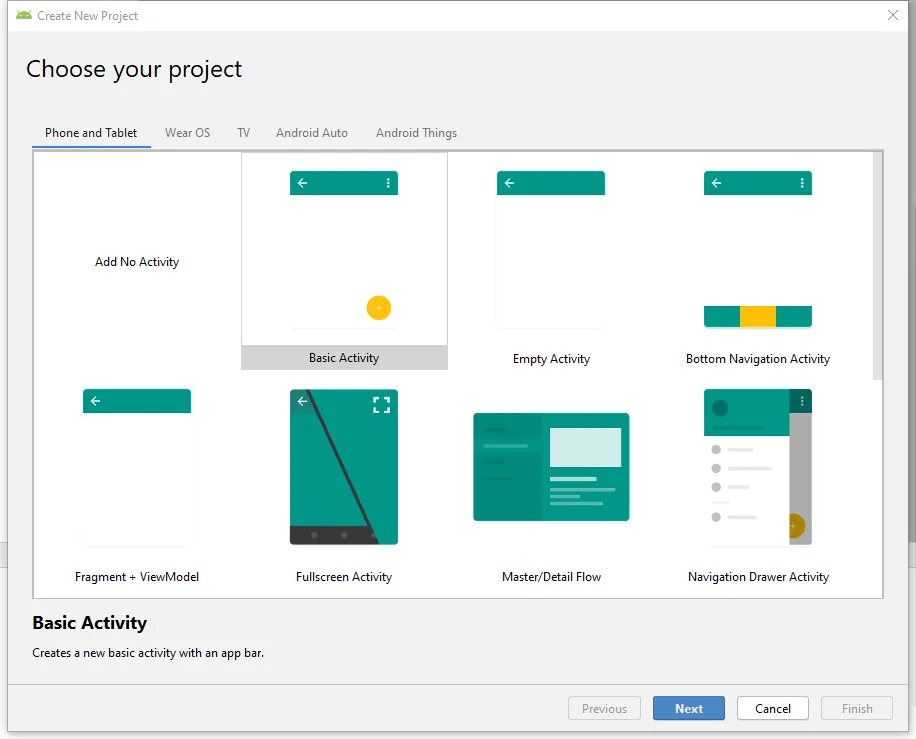Viewport: 916px width, 739px height.
Task: Click the Fullscreen Activity label
Action: click(344, 577)
